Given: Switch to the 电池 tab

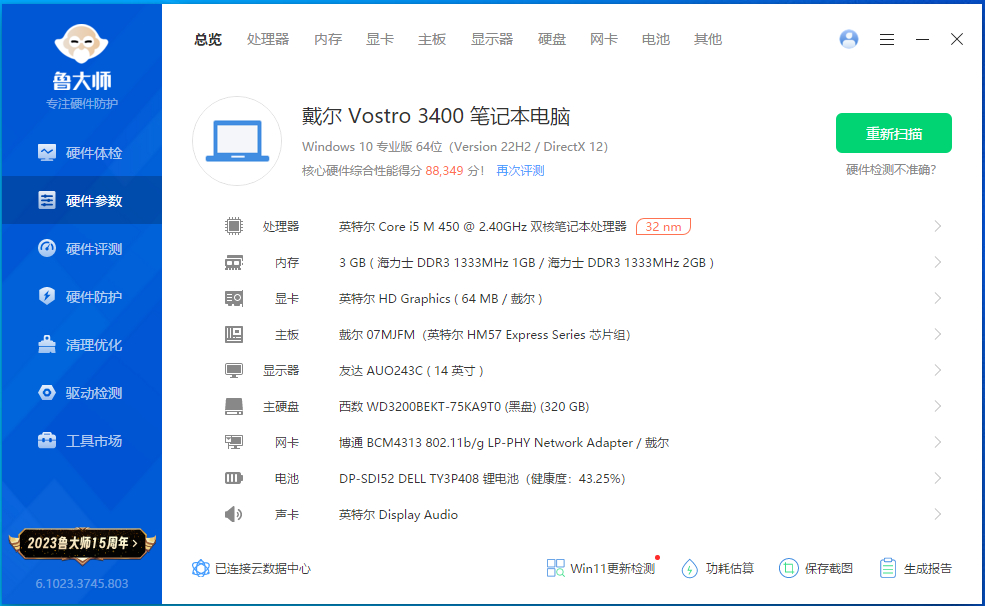Looking at the screenshot, I should tap(656, 40).
